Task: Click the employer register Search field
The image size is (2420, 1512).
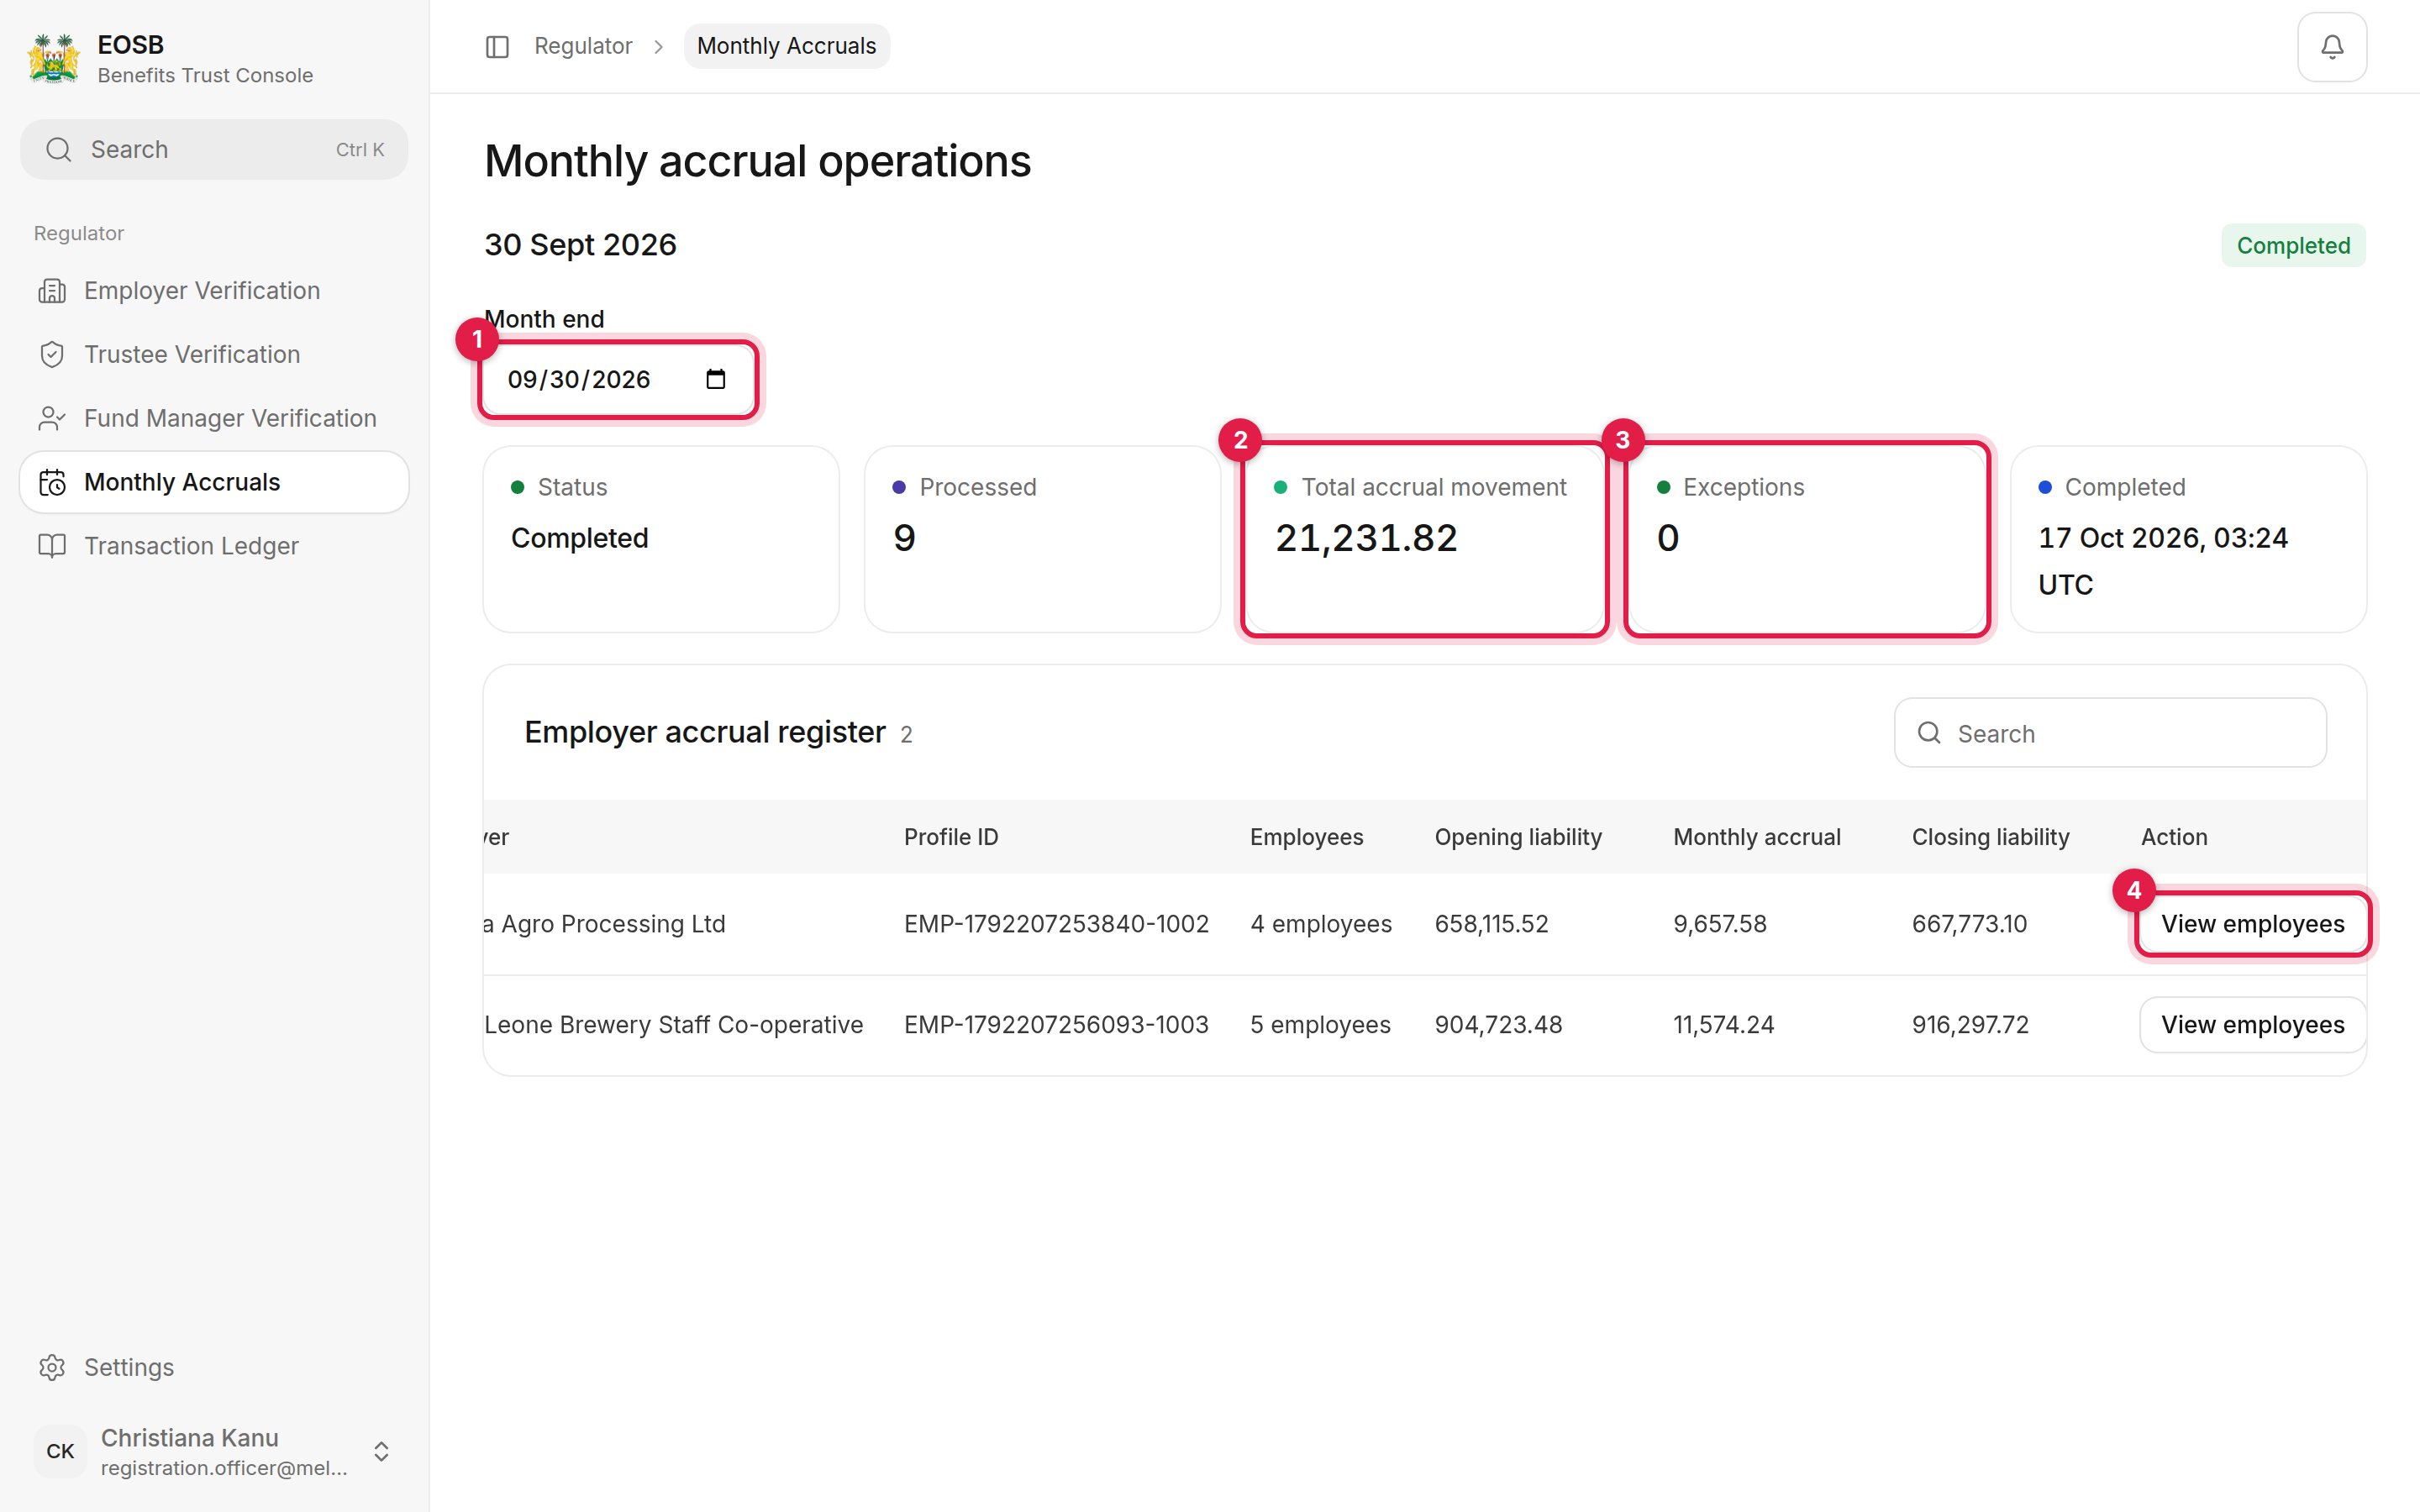Action: [x=2110, y=733]
